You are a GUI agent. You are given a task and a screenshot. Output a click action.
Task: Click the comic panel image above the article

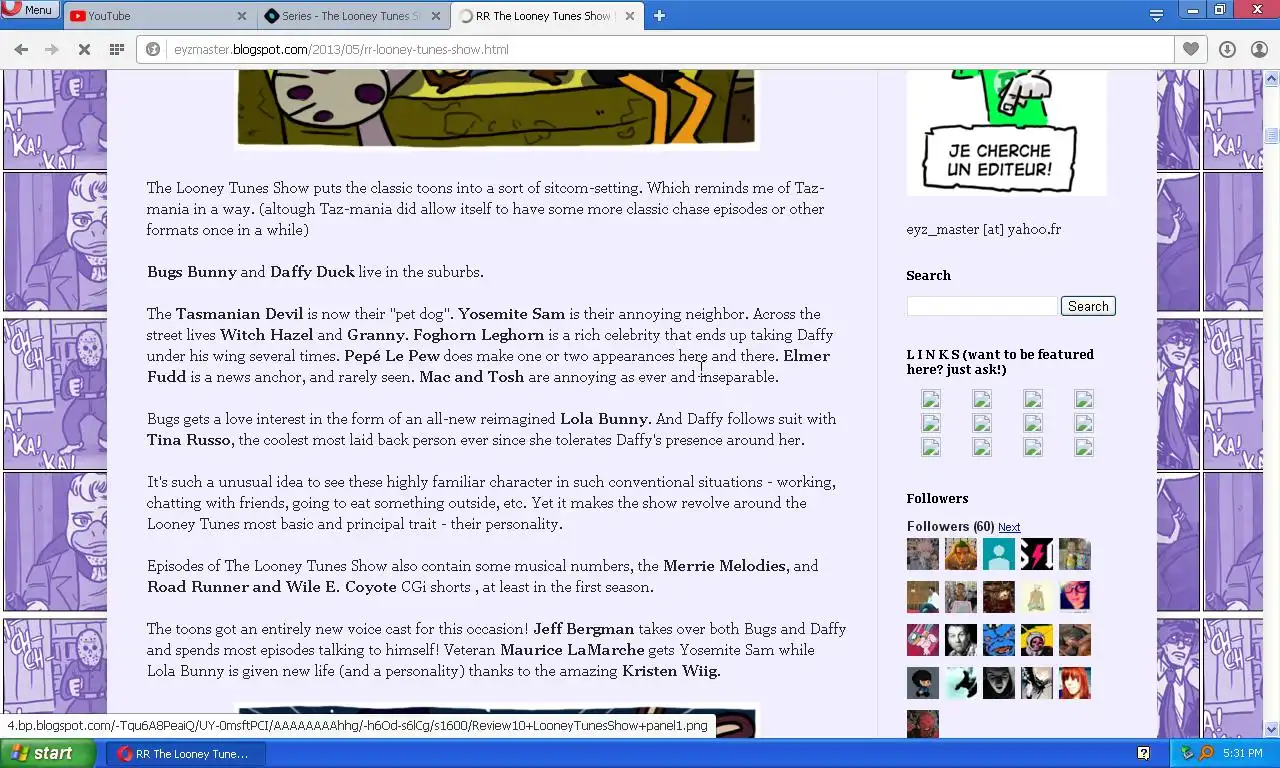tap(497, 109)
